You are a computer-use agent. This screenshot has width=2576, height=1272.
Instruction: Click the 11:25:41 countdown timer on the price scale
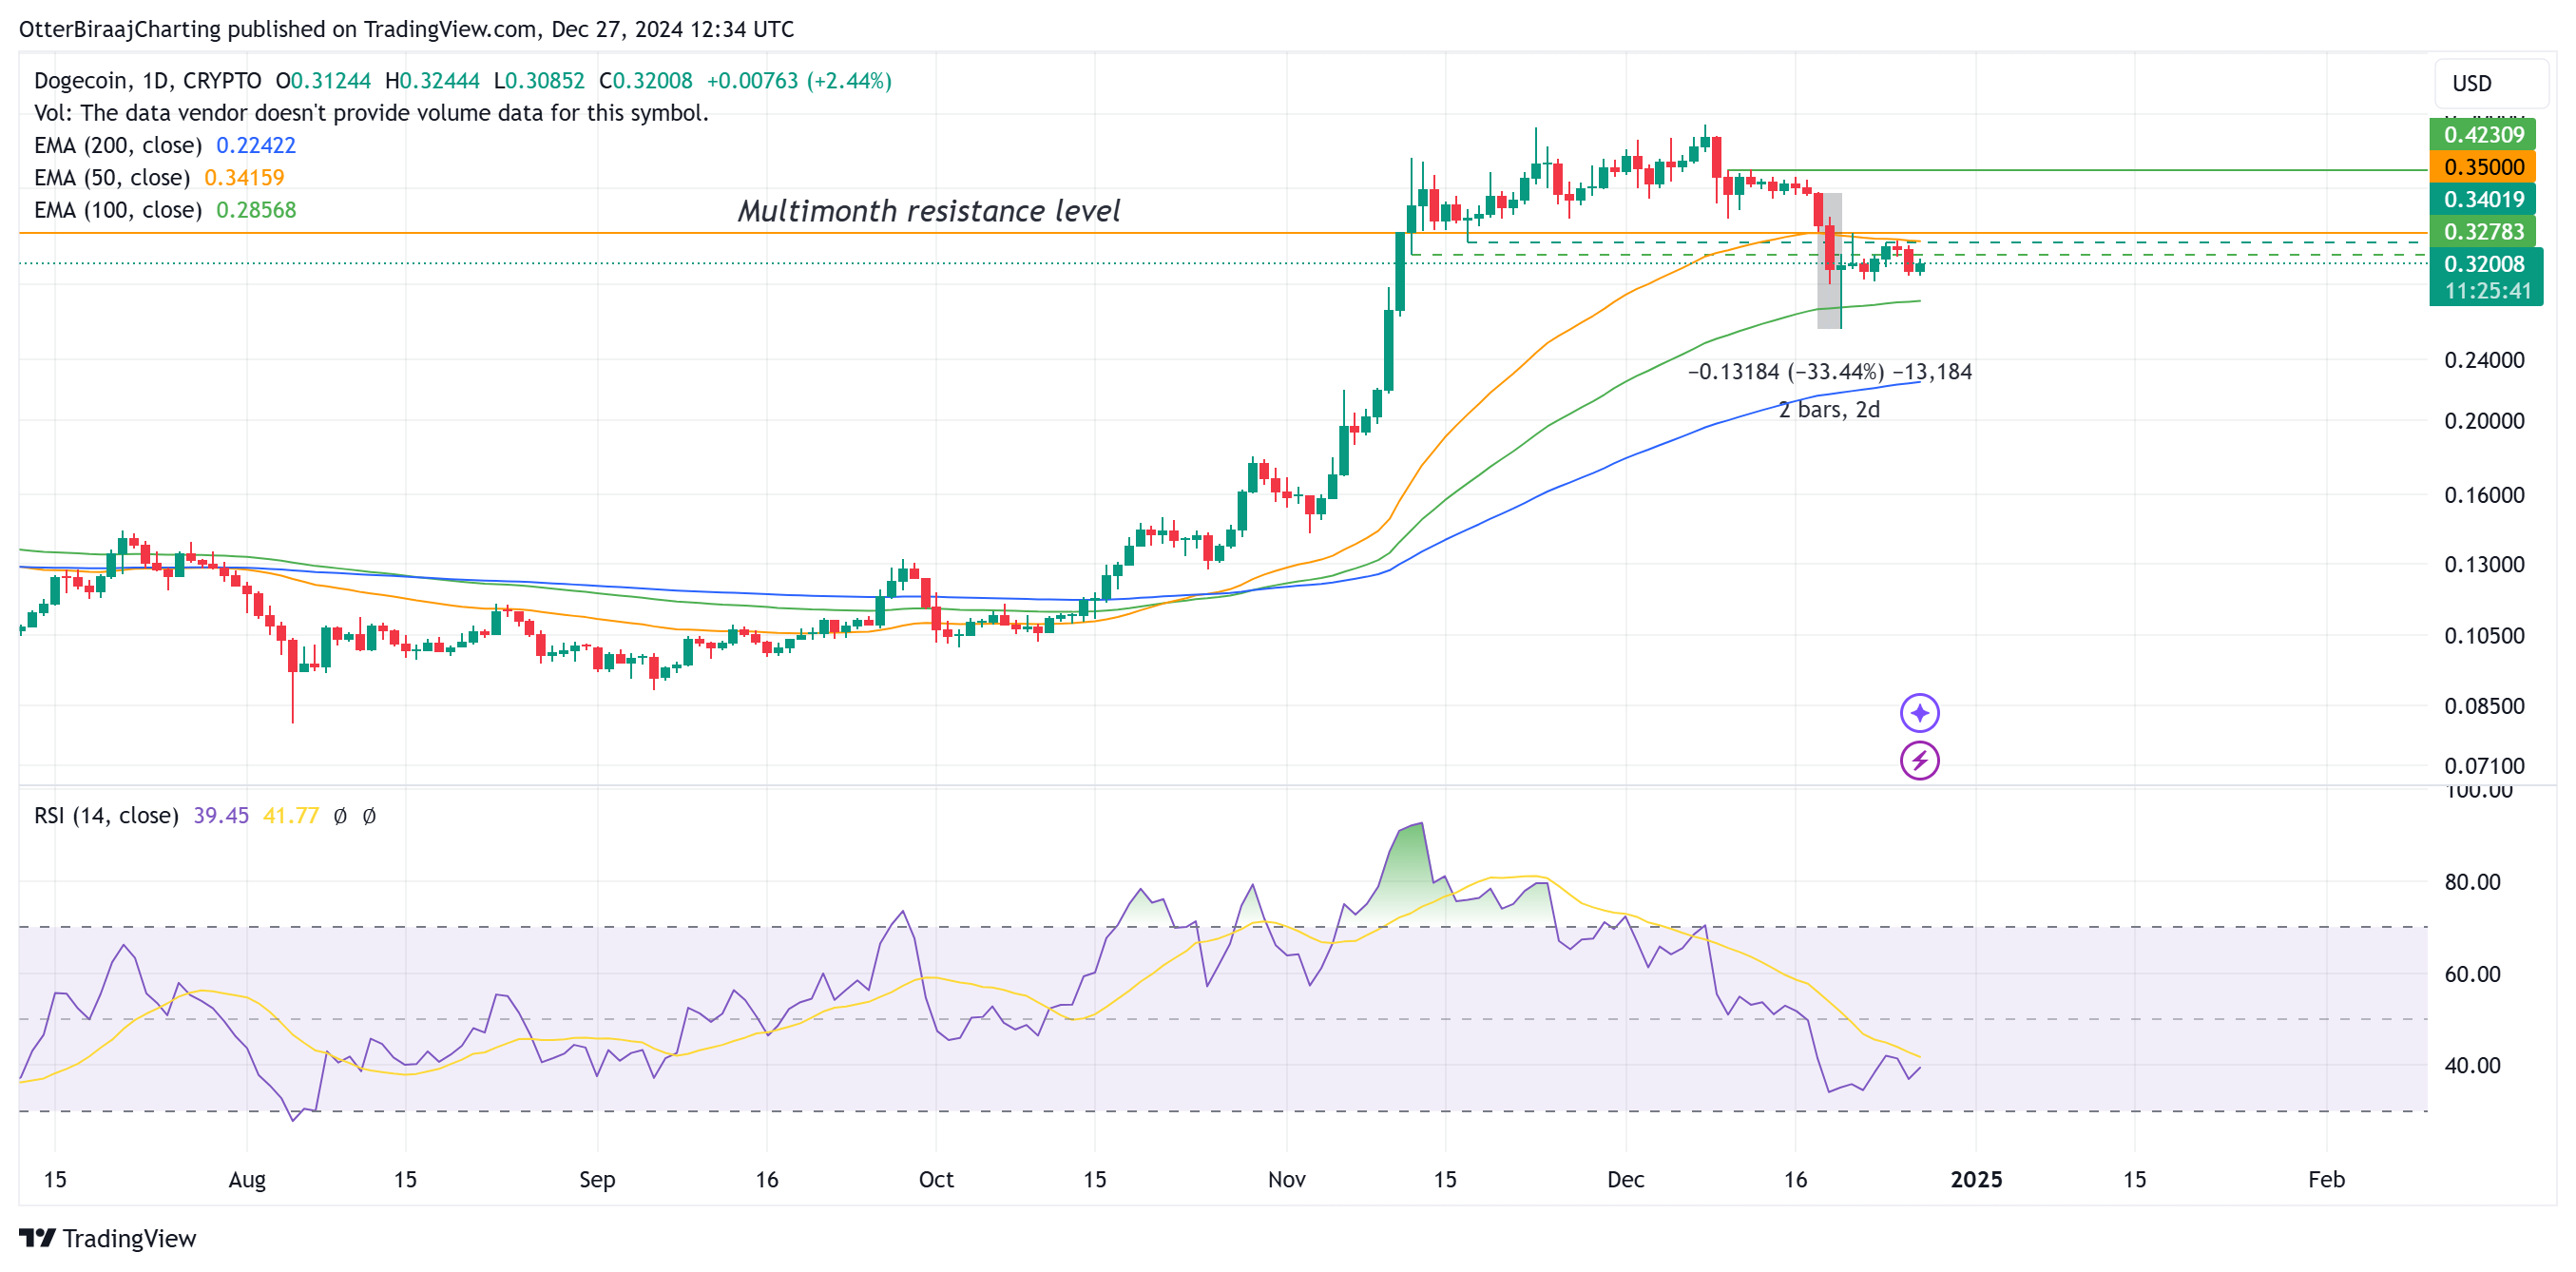(2487, 291)
